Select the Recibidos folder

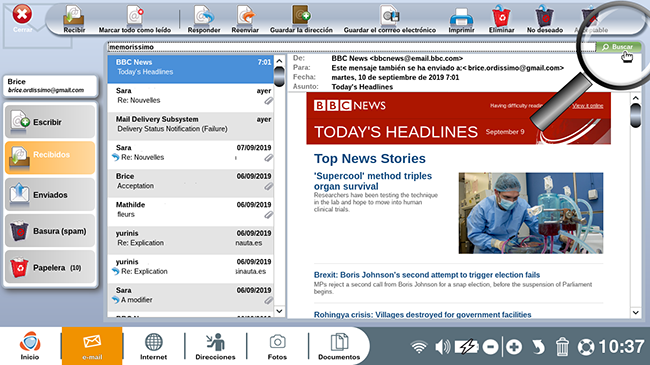click(50, 158)
